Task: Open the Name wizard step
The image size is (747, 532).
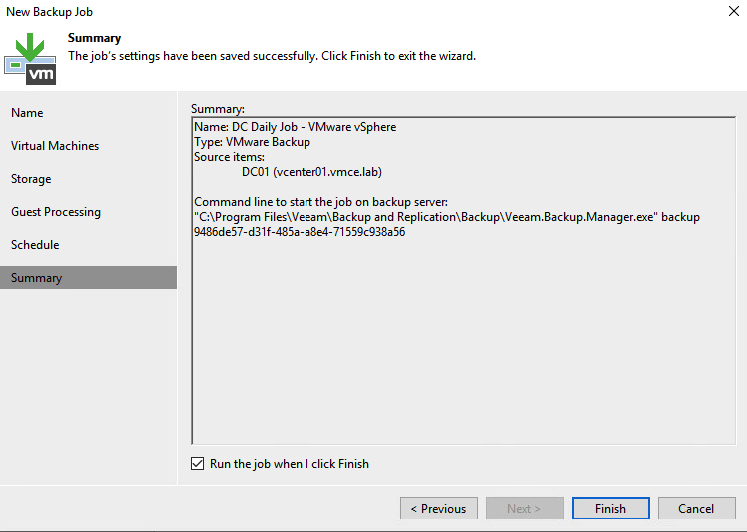Action: [x=27, y=113]
